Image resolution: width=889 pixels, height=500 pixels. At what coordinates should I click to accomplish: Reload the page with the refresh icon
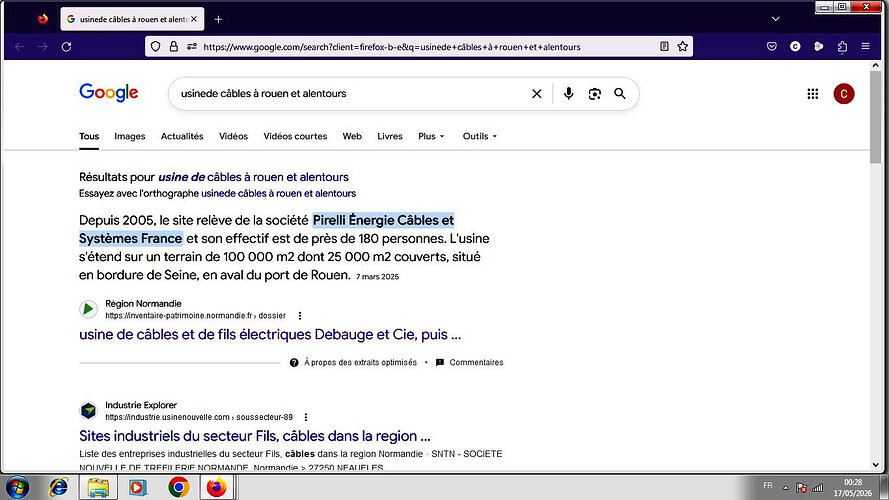pyautogui.click(x=66, y=46)
